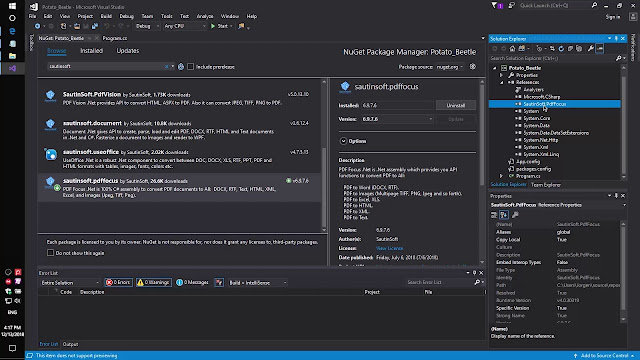Collapse the References node in Solution Explorer
This screenshot has width=640, height=360.
501,82
